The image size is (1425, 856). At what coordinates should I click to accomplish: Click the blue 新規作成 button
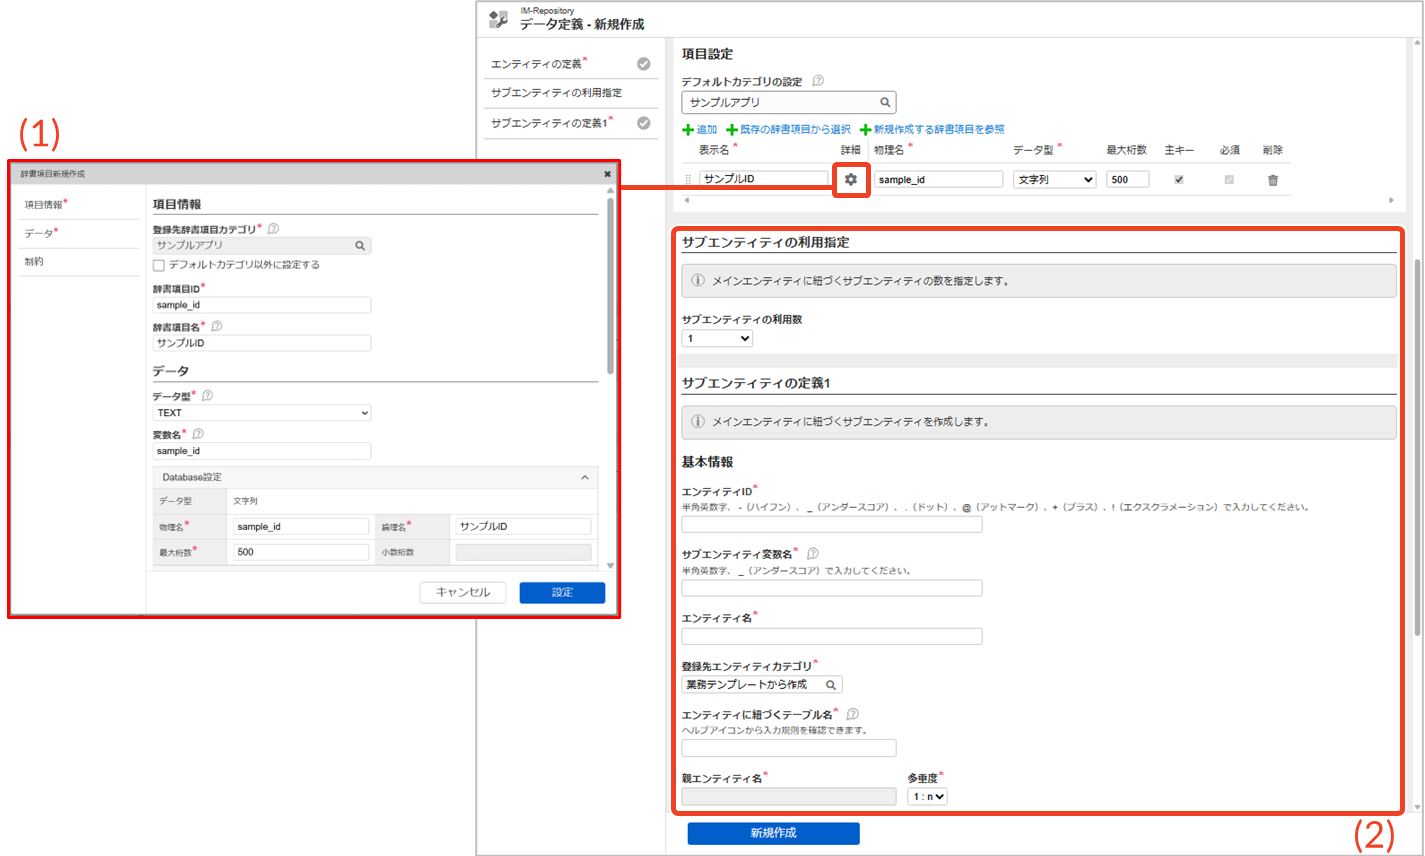click(x=773, y=833)
